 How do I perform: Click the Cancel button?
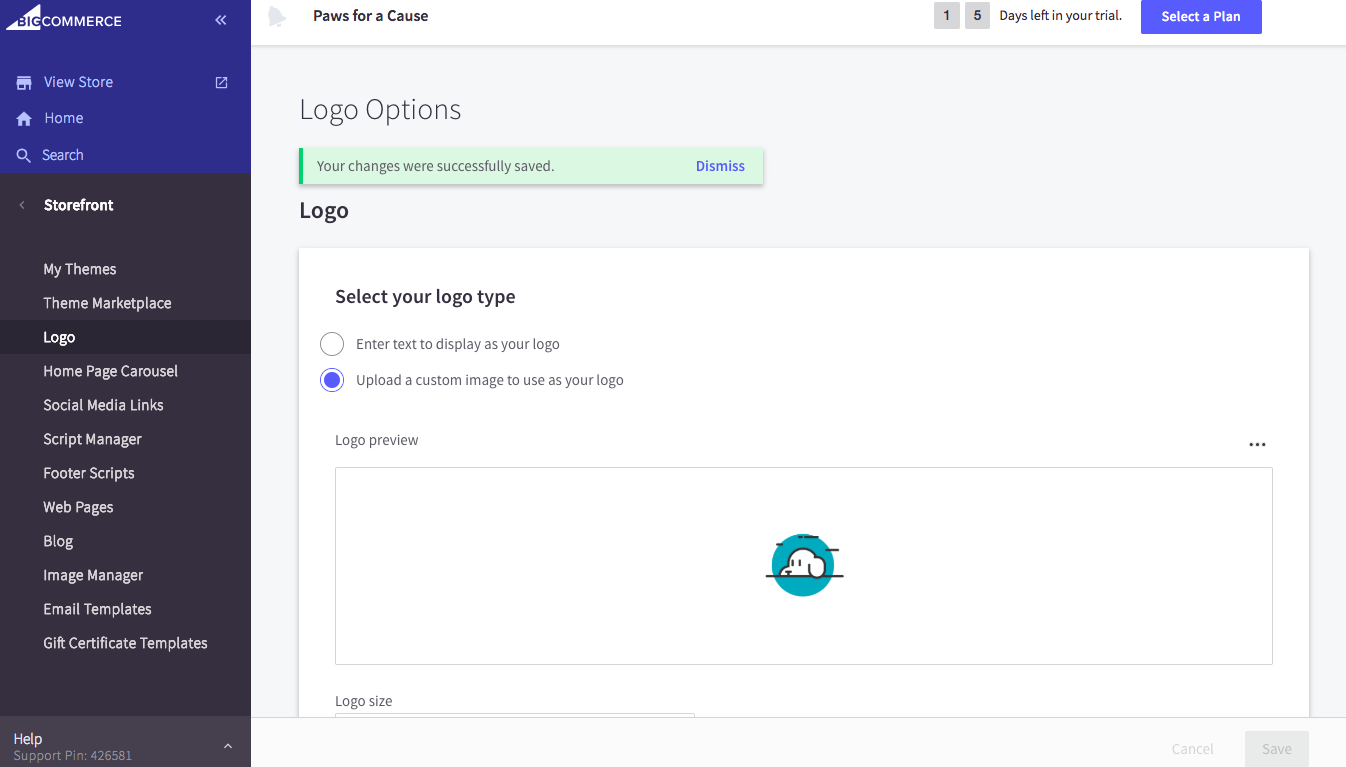1192,749
